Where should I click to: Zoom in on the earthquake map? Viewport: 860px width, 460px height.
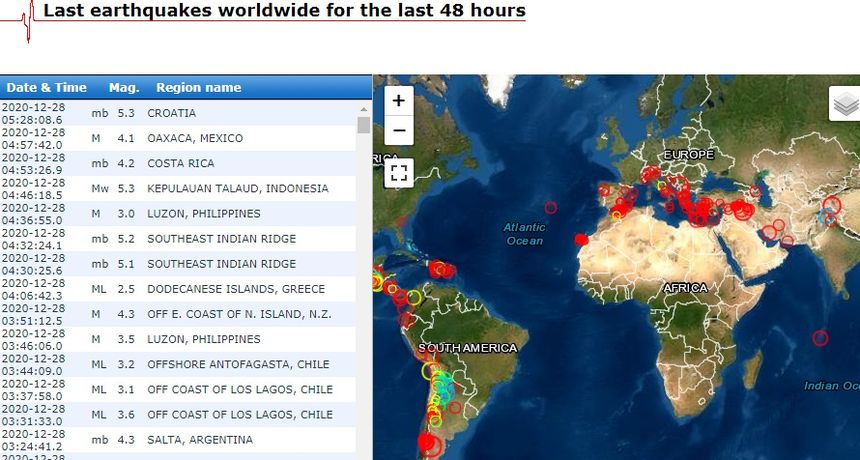pyautogui.click(x=398, y=101)
